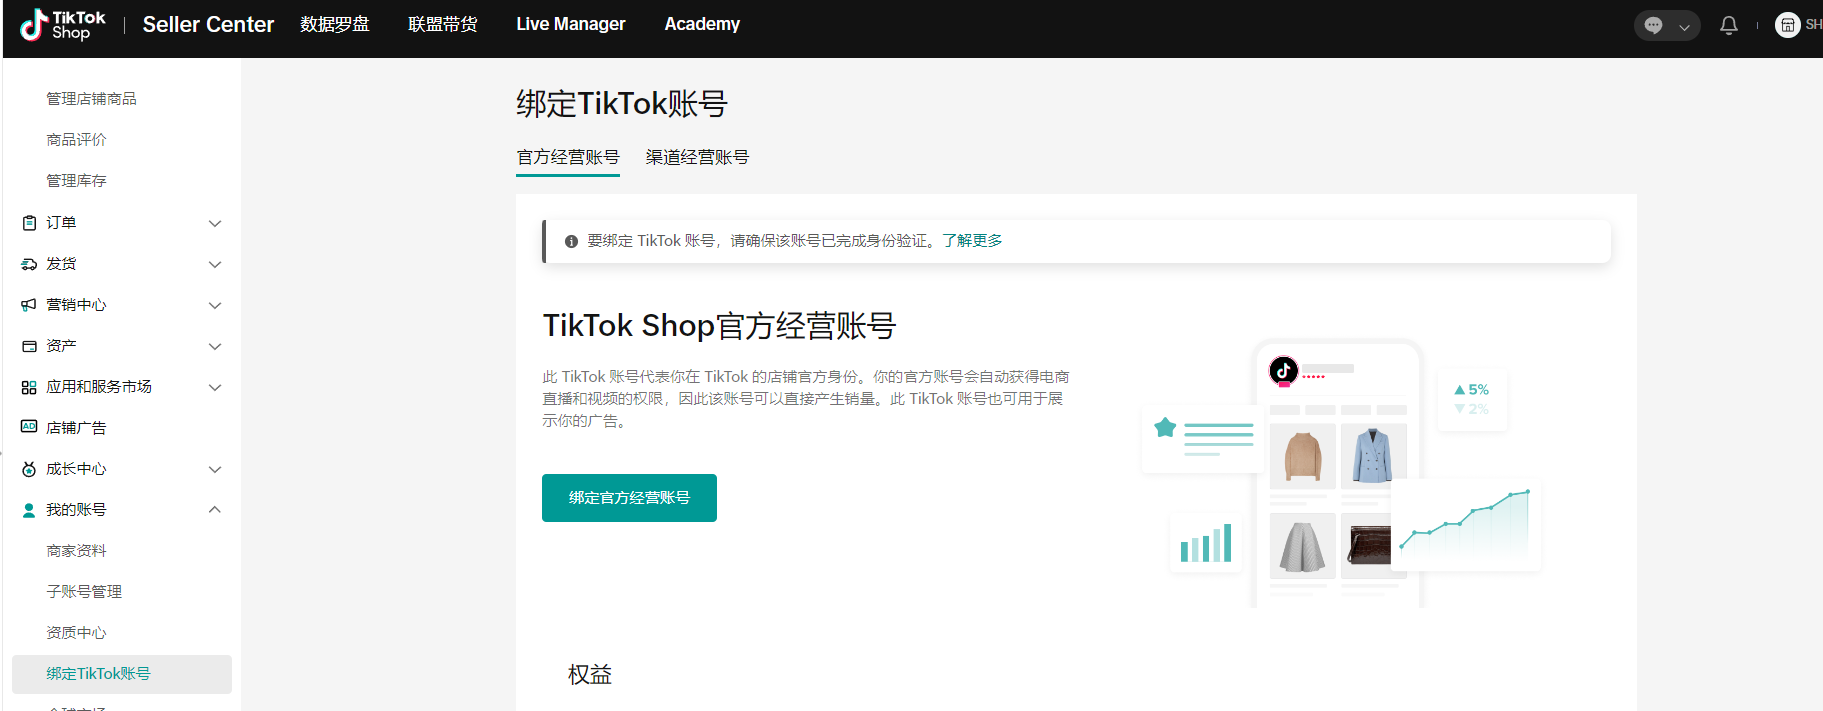Click the shop profile avatar icon
This screenshot has width=1823, height=711.
coord(1787,25)
